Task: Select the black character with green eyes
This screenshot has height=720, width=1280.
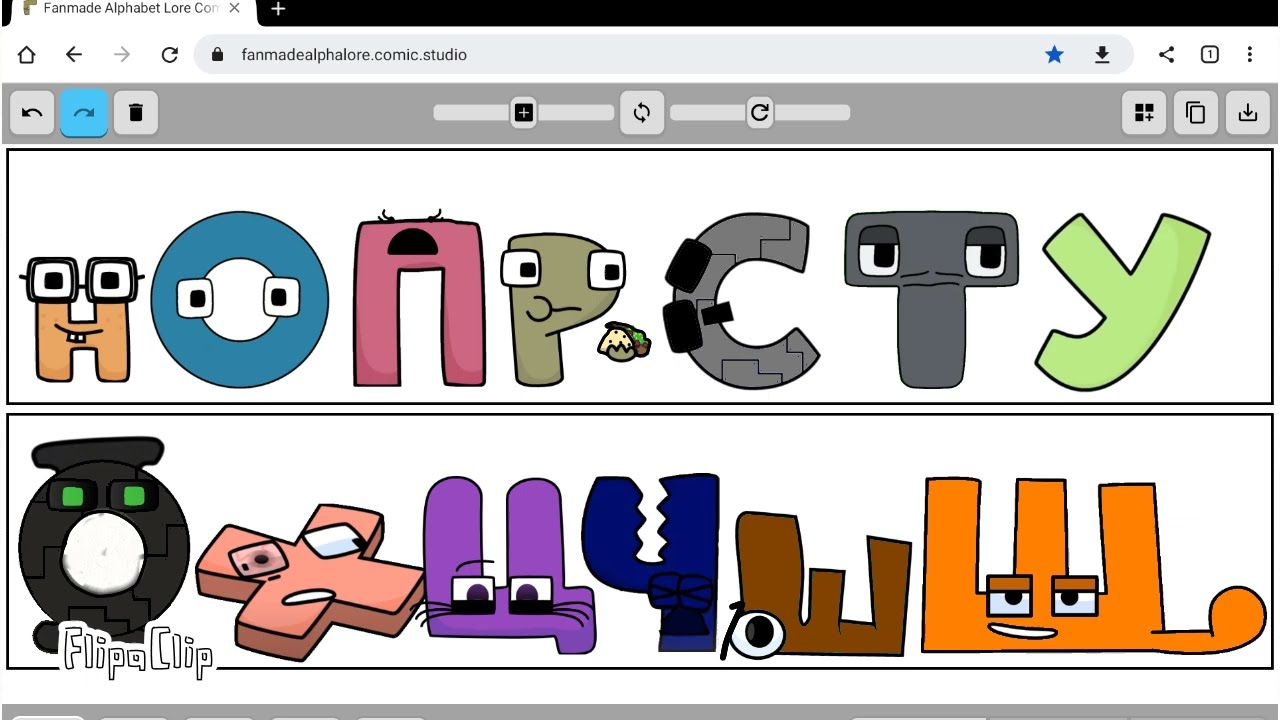Action: click(x=102, y=545)
